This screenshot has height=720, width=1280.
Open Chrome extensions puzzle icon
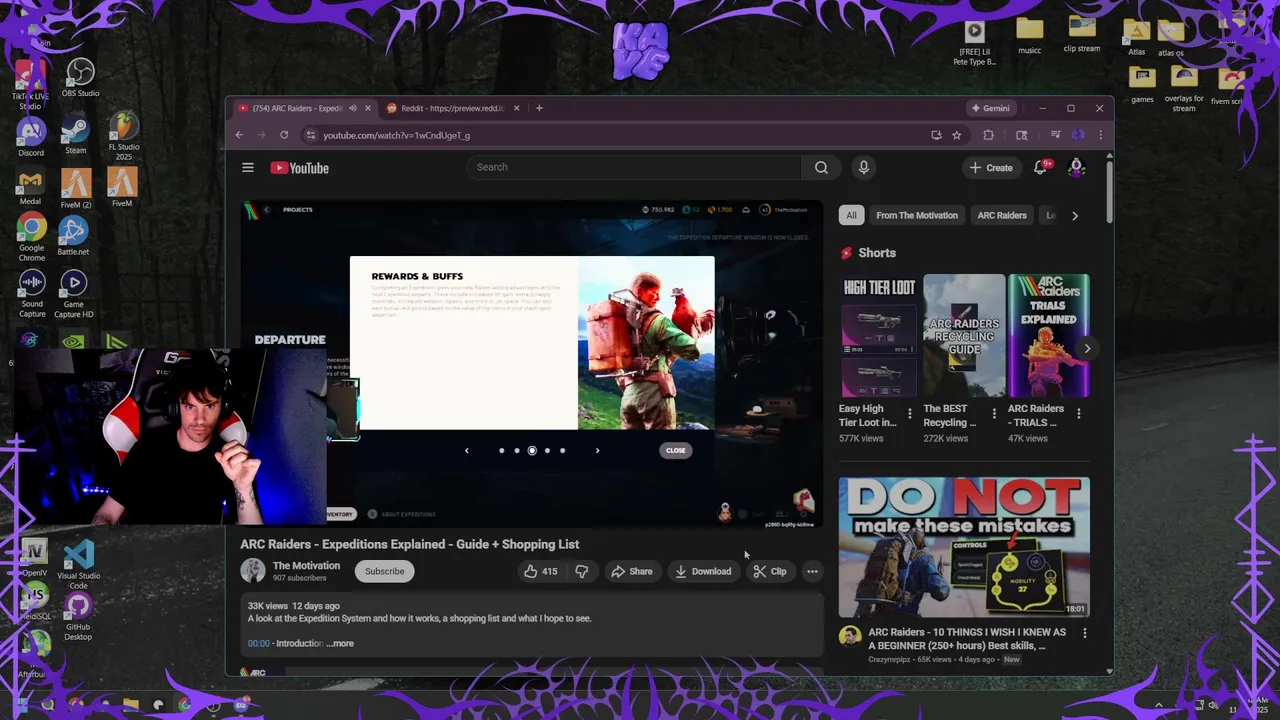point(989,135)
